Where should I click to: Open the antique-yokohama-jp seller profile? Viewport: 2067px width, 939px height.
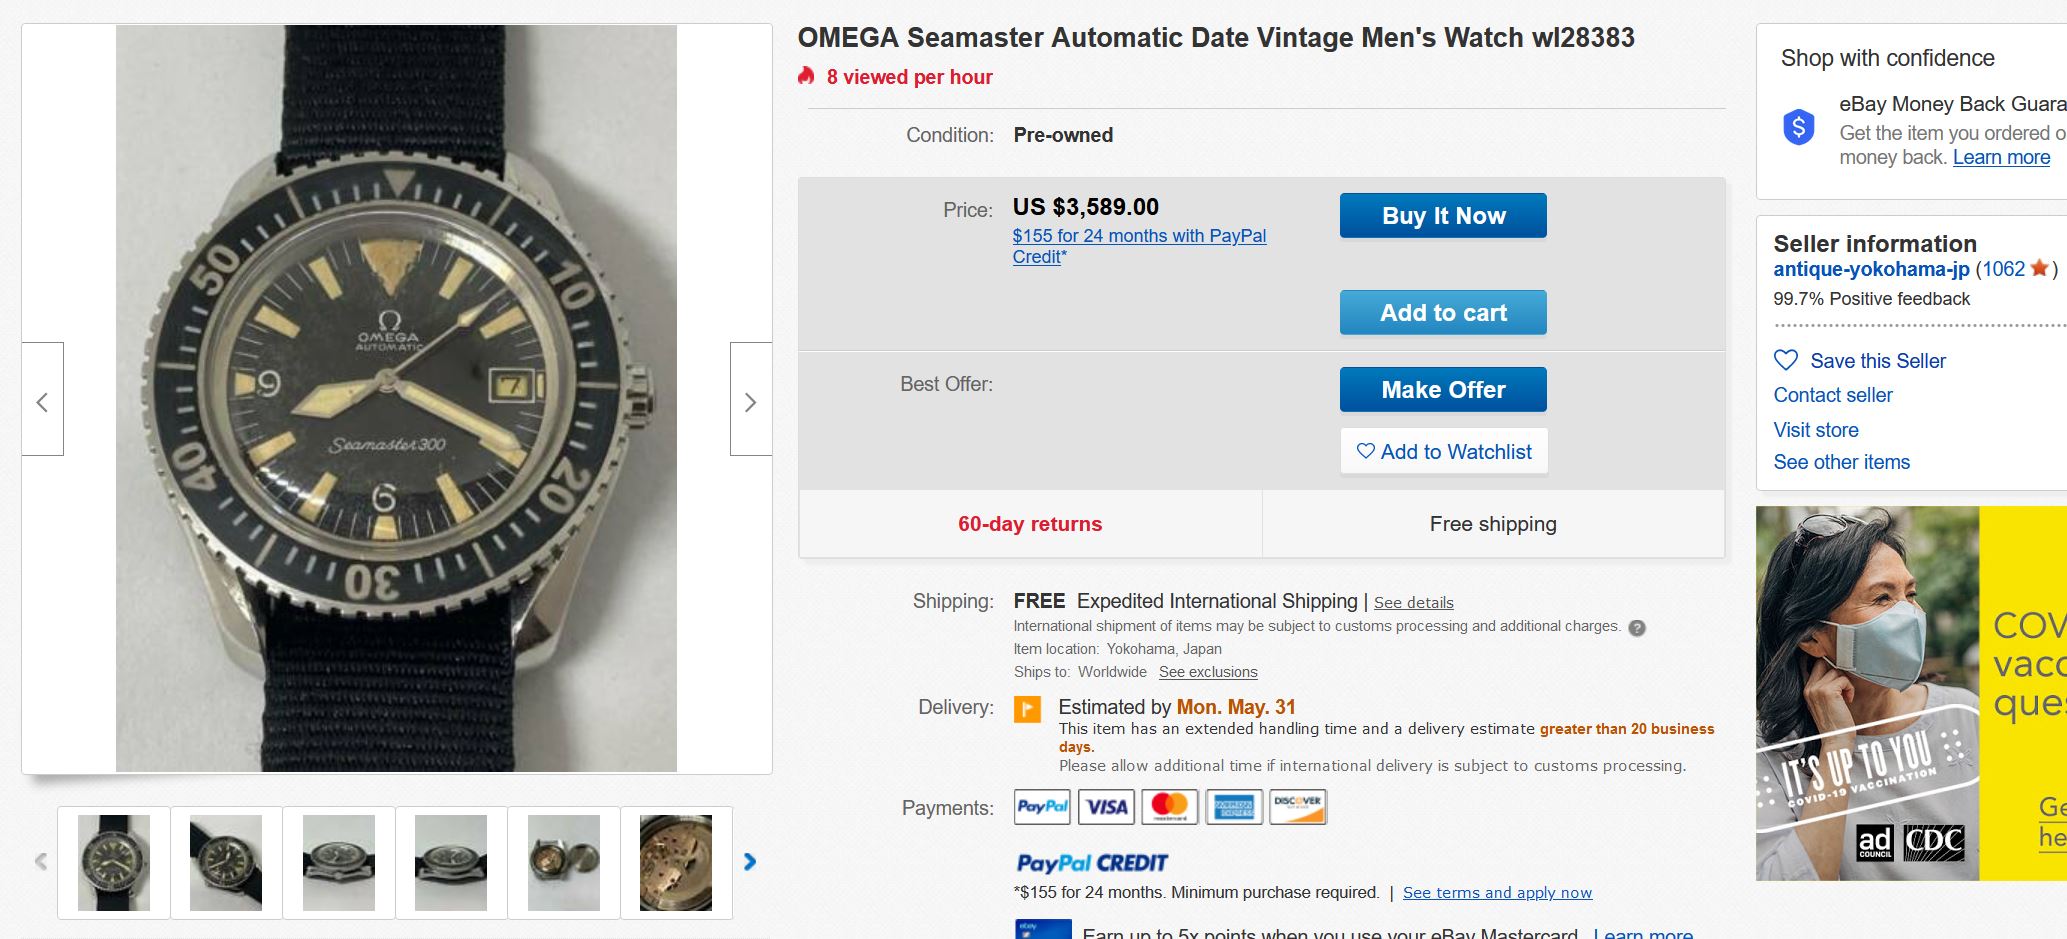(x=1870, y=269)
